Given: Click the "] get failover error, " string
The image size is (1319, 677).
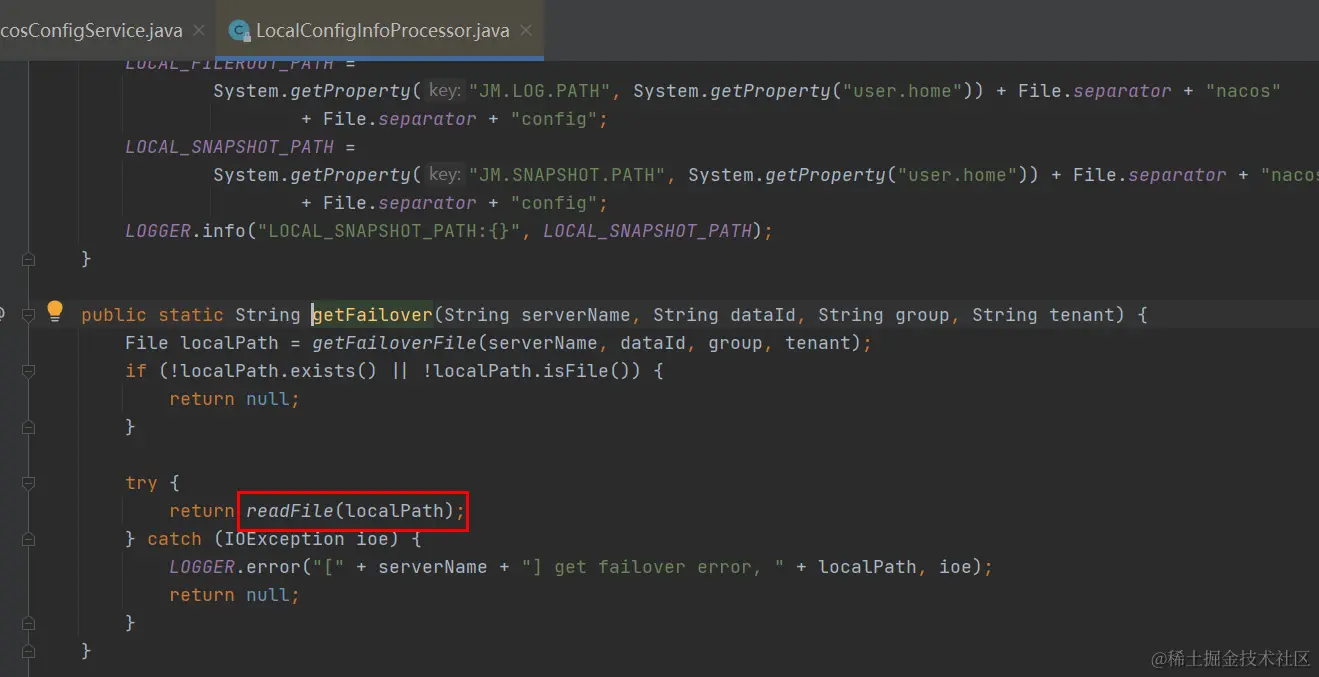Looking at the screenshot, I should pos(653,567).
